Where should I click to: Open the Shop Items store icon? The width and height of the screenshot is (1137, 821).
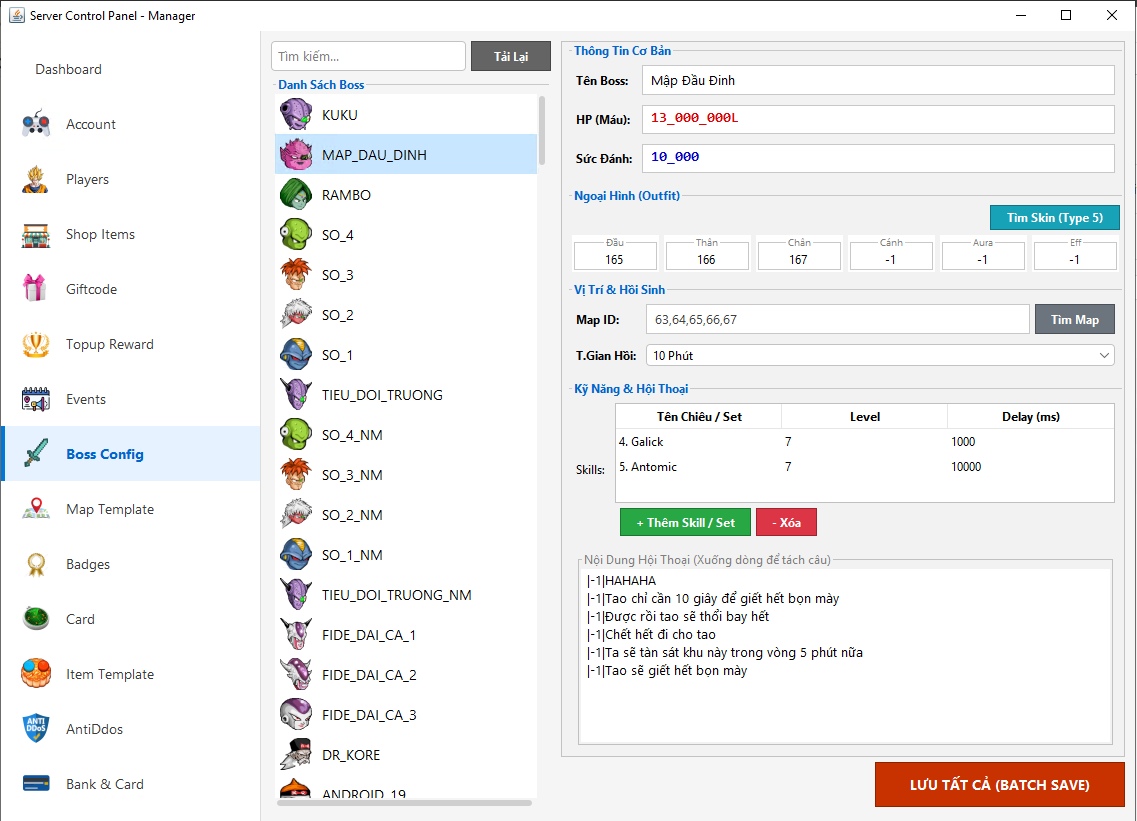36,234
